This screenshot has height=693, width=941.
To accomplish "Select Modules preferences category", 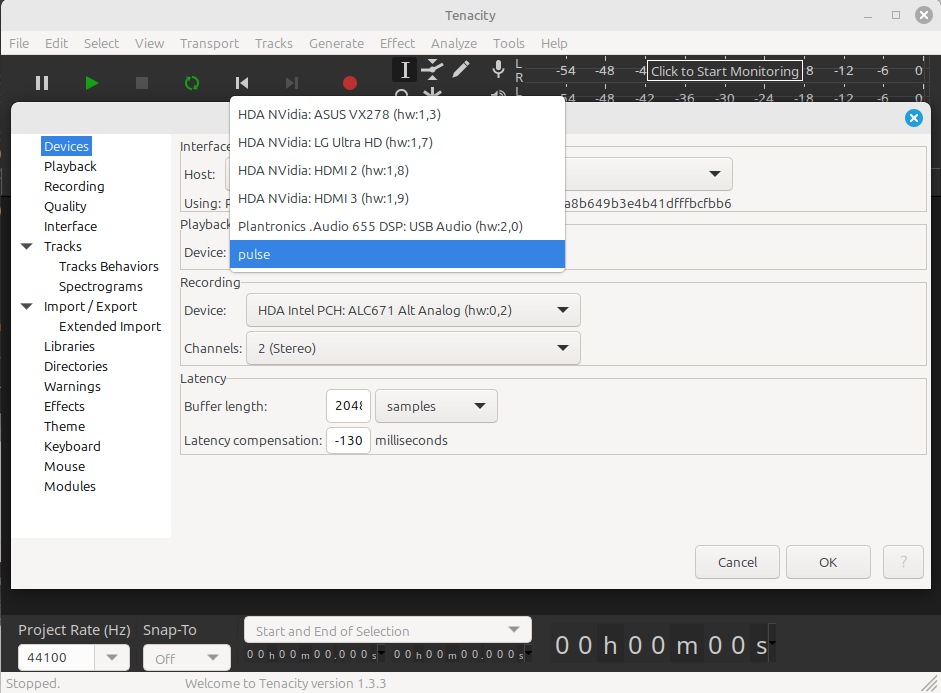I will [x=70, y=486].
